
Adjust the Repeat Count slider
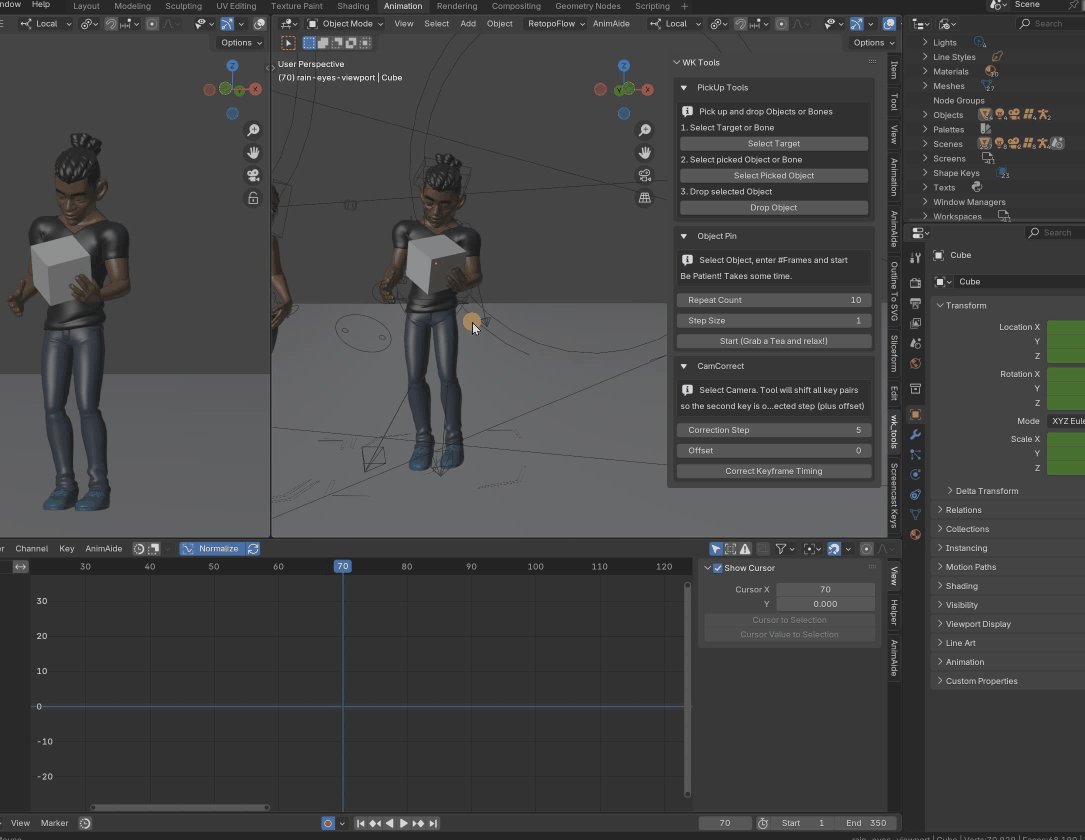773,299
